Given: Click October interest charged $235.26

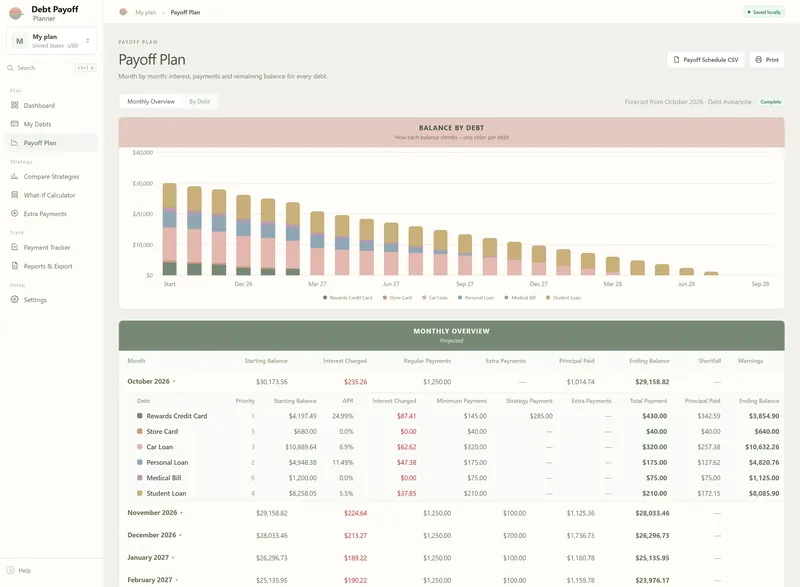Looking at the screenshot, I should click(355, 381).
